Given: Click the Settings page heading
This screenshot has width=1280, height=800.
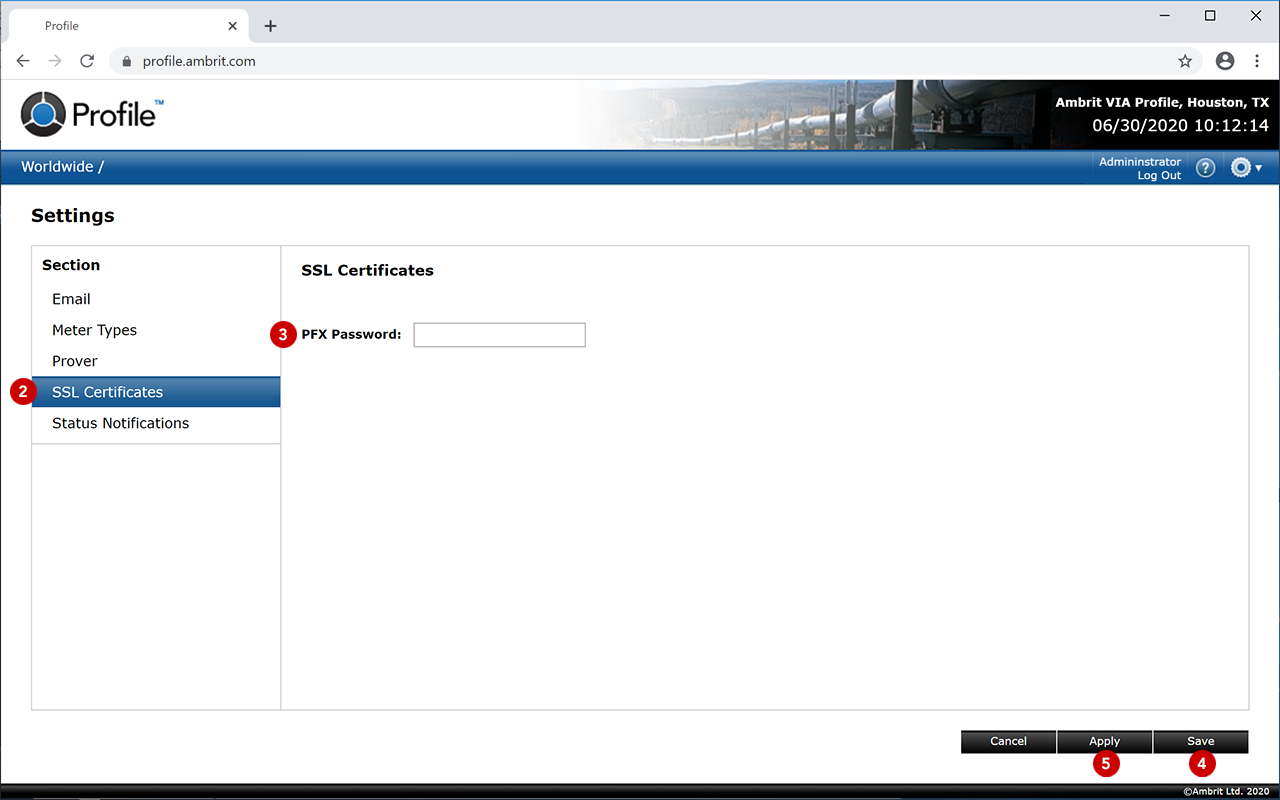Looking at the screenshot, I should (x=73, y=216).
